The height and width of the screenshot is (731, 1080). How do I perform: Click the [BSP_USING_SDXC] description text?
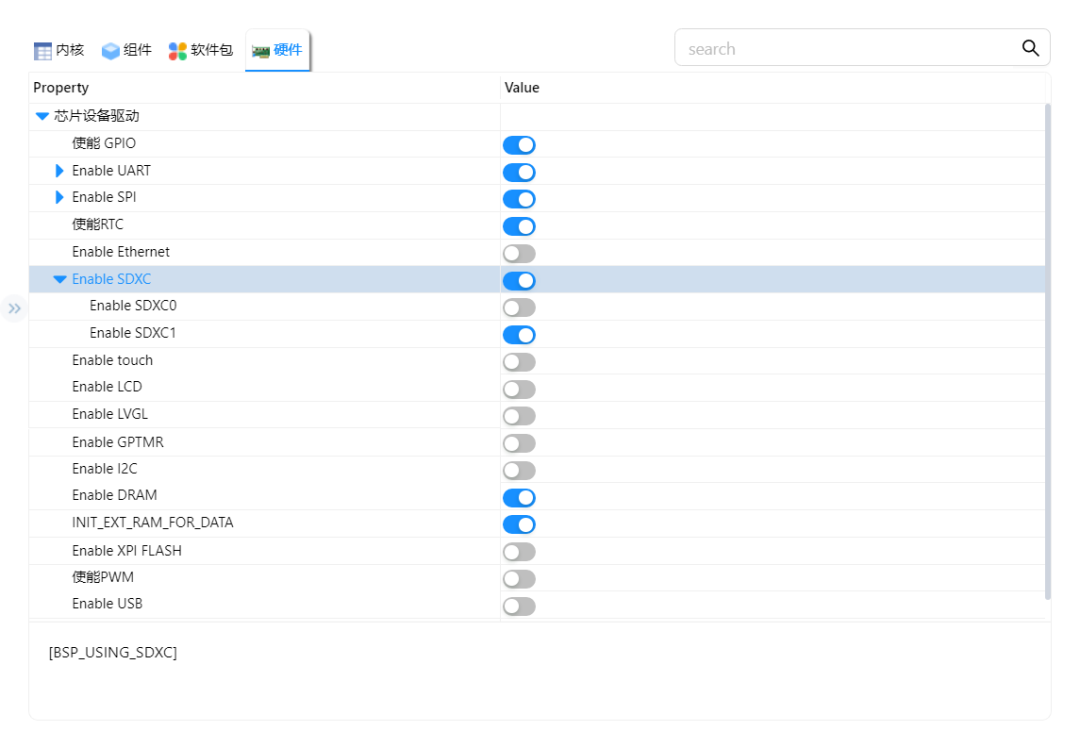[x=113, y=652]
